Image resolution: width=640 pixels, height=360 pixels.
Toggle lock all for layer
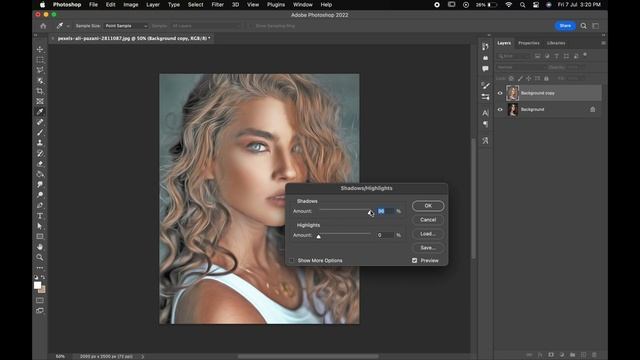(x=547, y=78)
